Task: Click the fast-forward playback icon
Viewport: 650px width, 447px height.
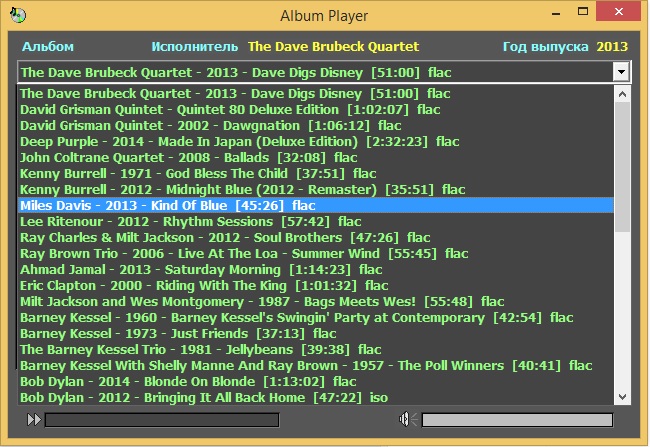Action: (x=34, y=420)
